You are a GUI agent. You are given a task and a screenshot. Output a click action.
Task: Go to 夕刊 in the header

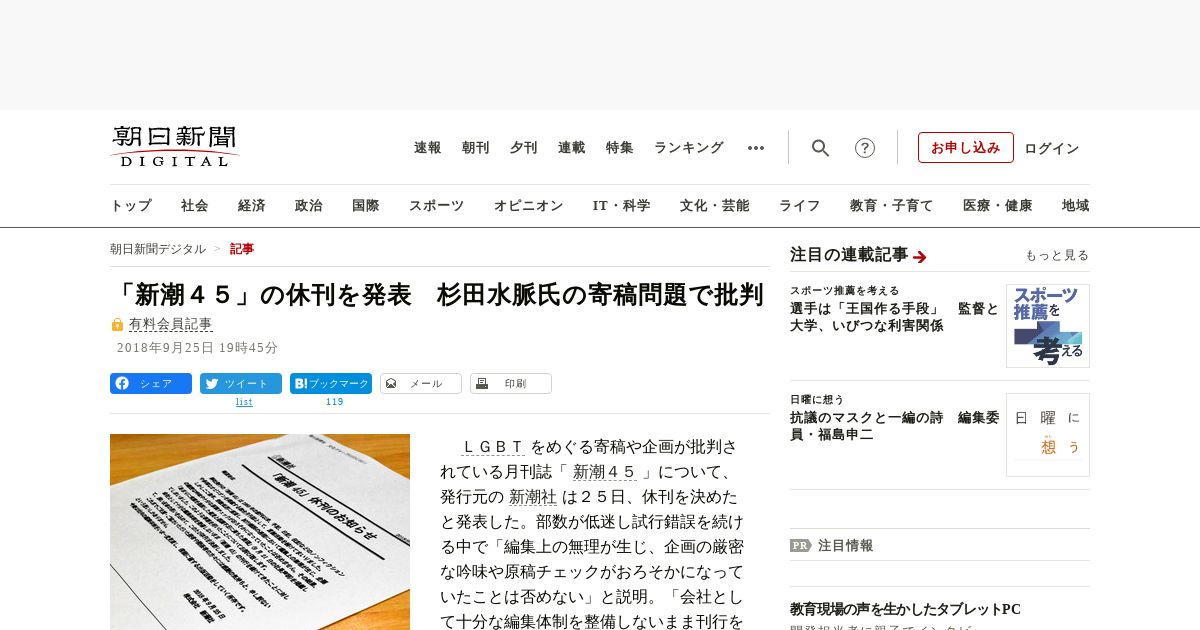click(524, 148)
